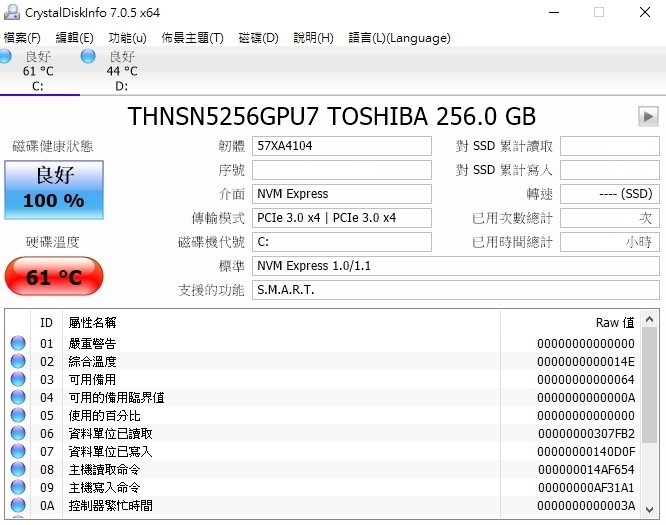Select the 主機寫入命令 attribute name
Image resolution: width=666 pixels, height=525 pixels.
point(104,488)
